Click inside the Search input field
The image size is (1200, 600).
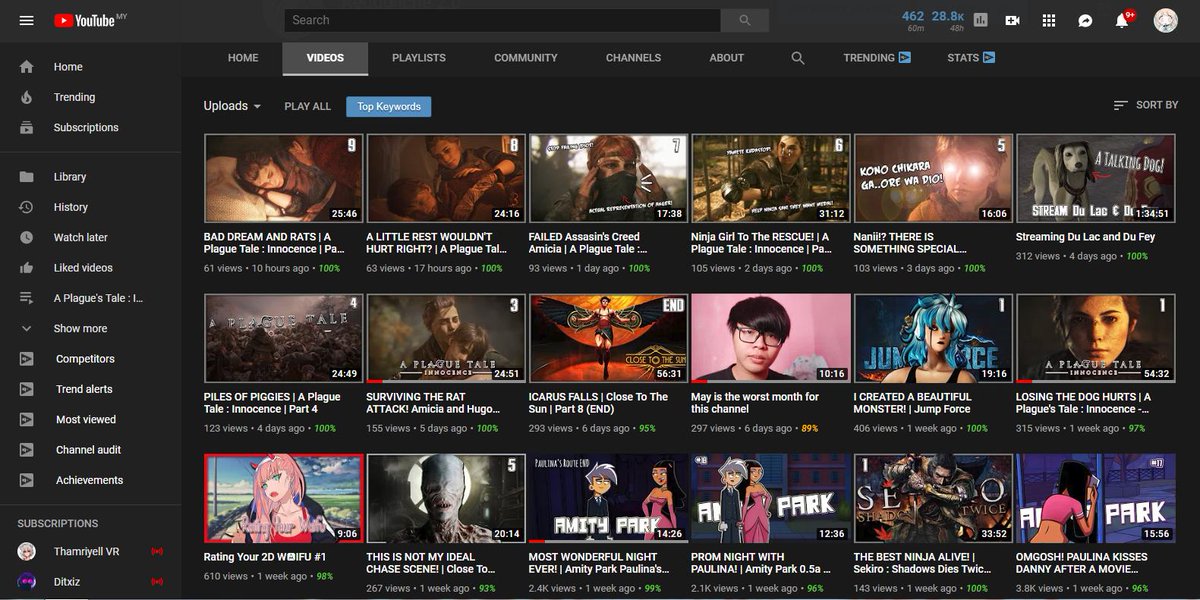[x=502, y=20]
